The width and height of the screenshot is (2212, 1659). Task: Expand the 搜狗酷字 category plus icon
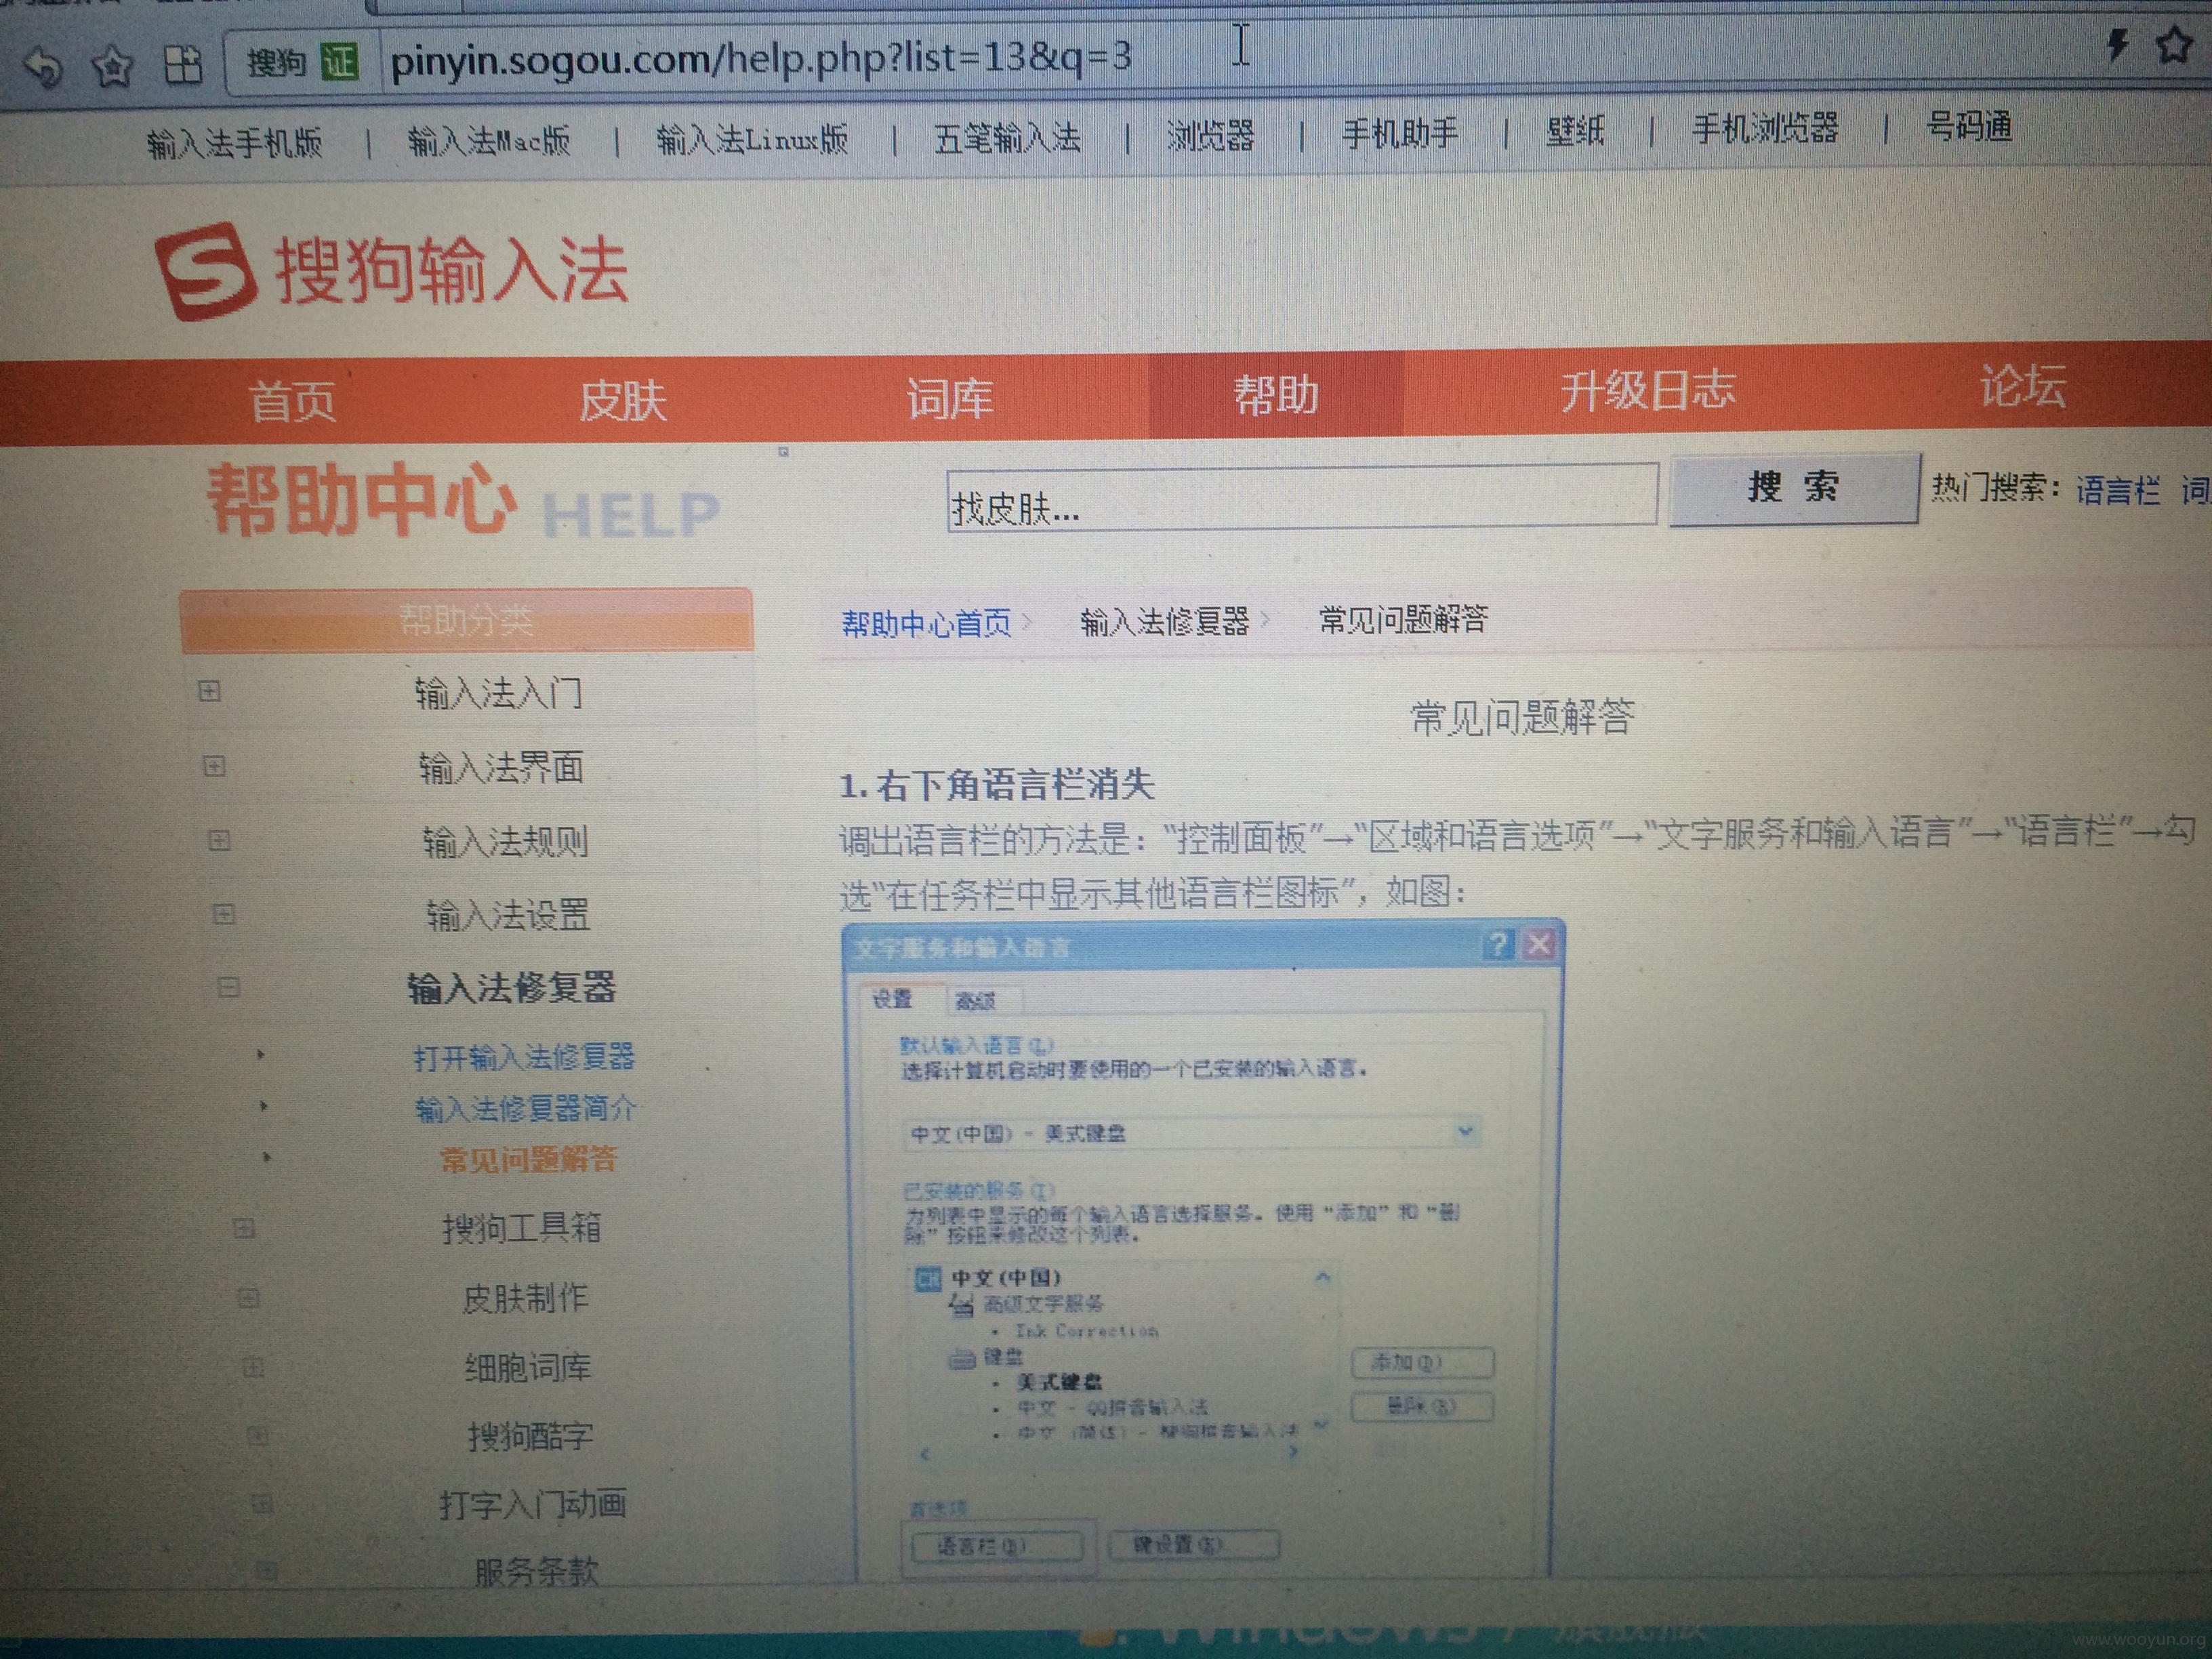click(257, 1436)
